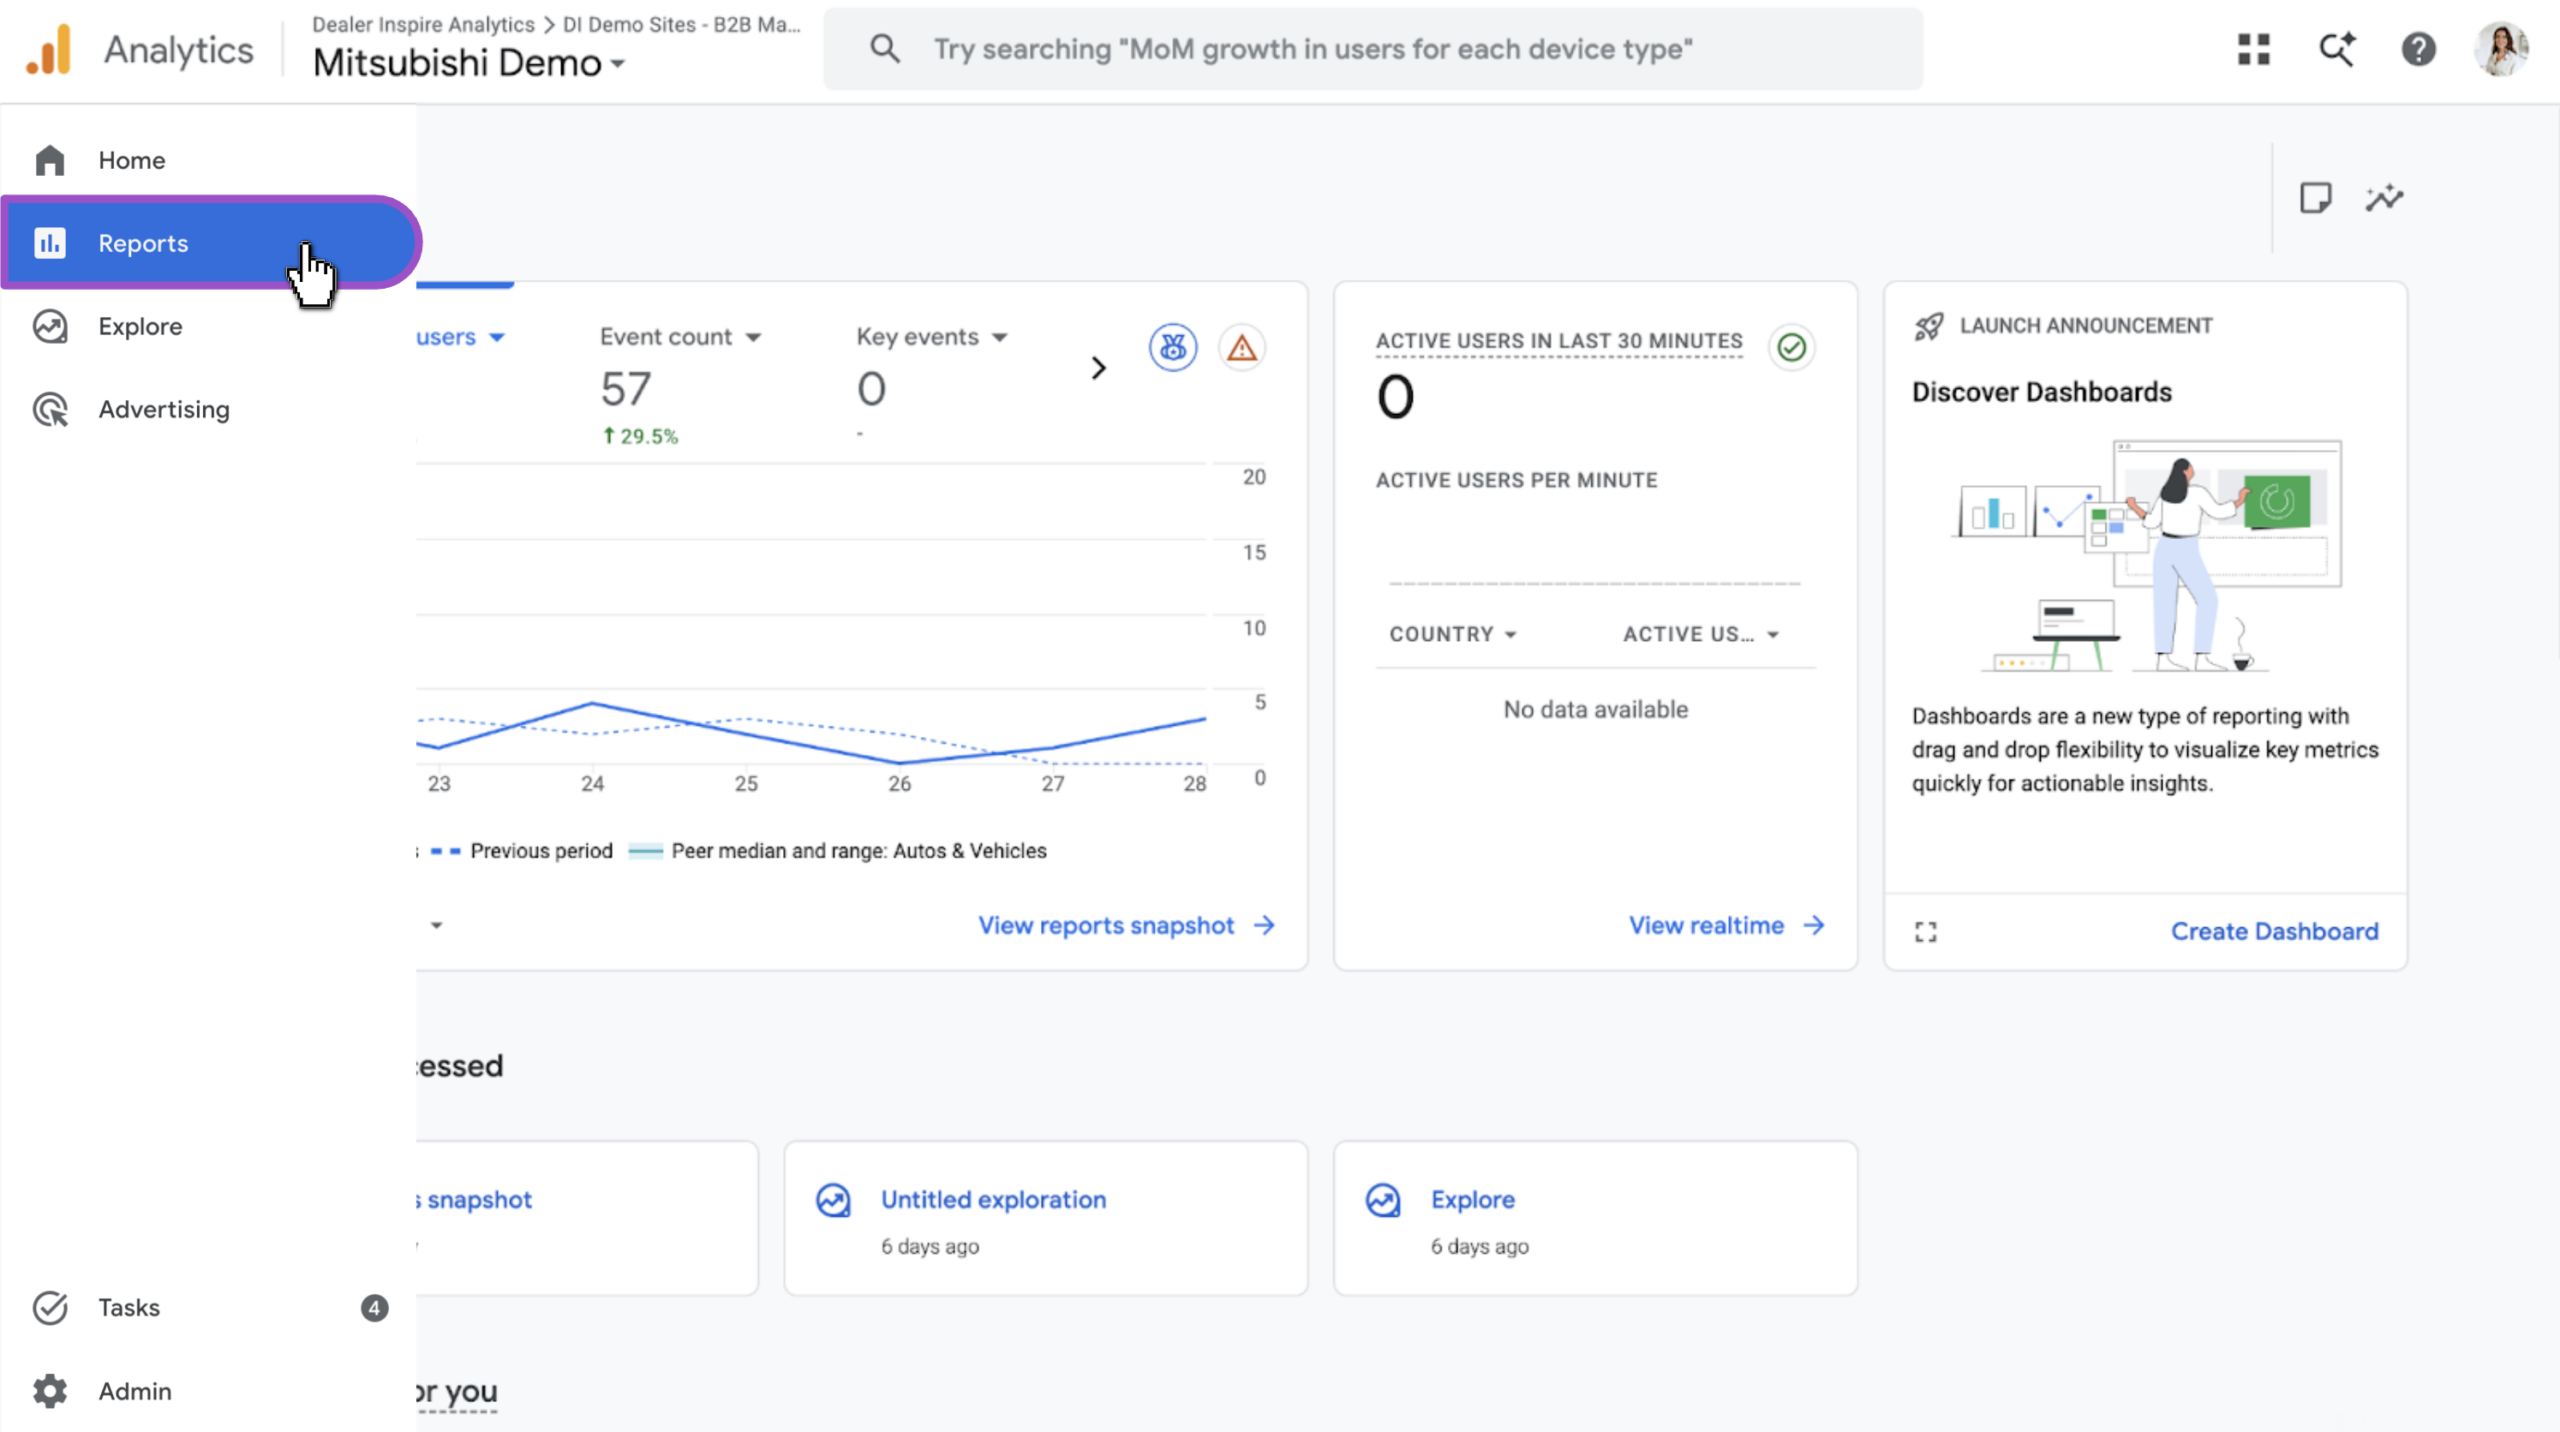Show next metrics with chevron arrow
Screen dimensions: 2560x1432
(x=1098, y=368)
